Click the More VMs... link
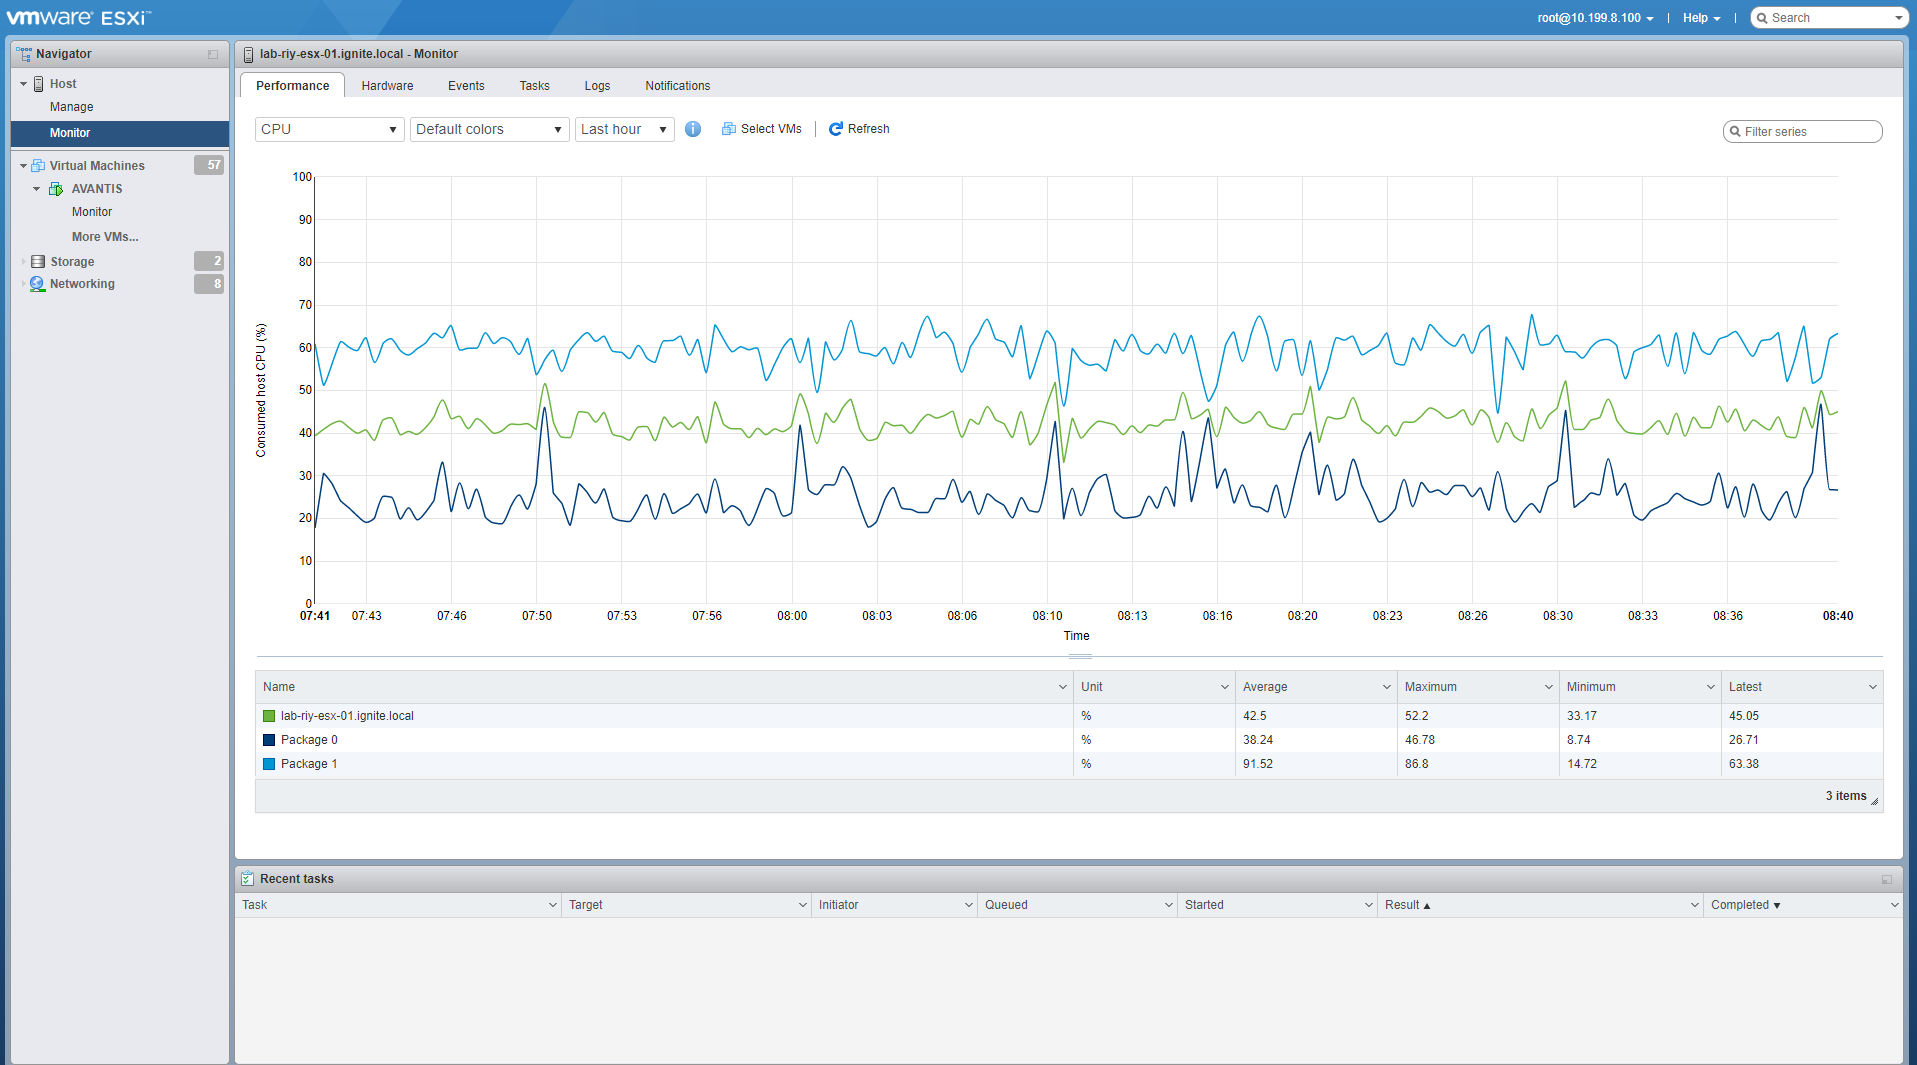Screen dimensions: 1917x1065 (x=104, y=236)
